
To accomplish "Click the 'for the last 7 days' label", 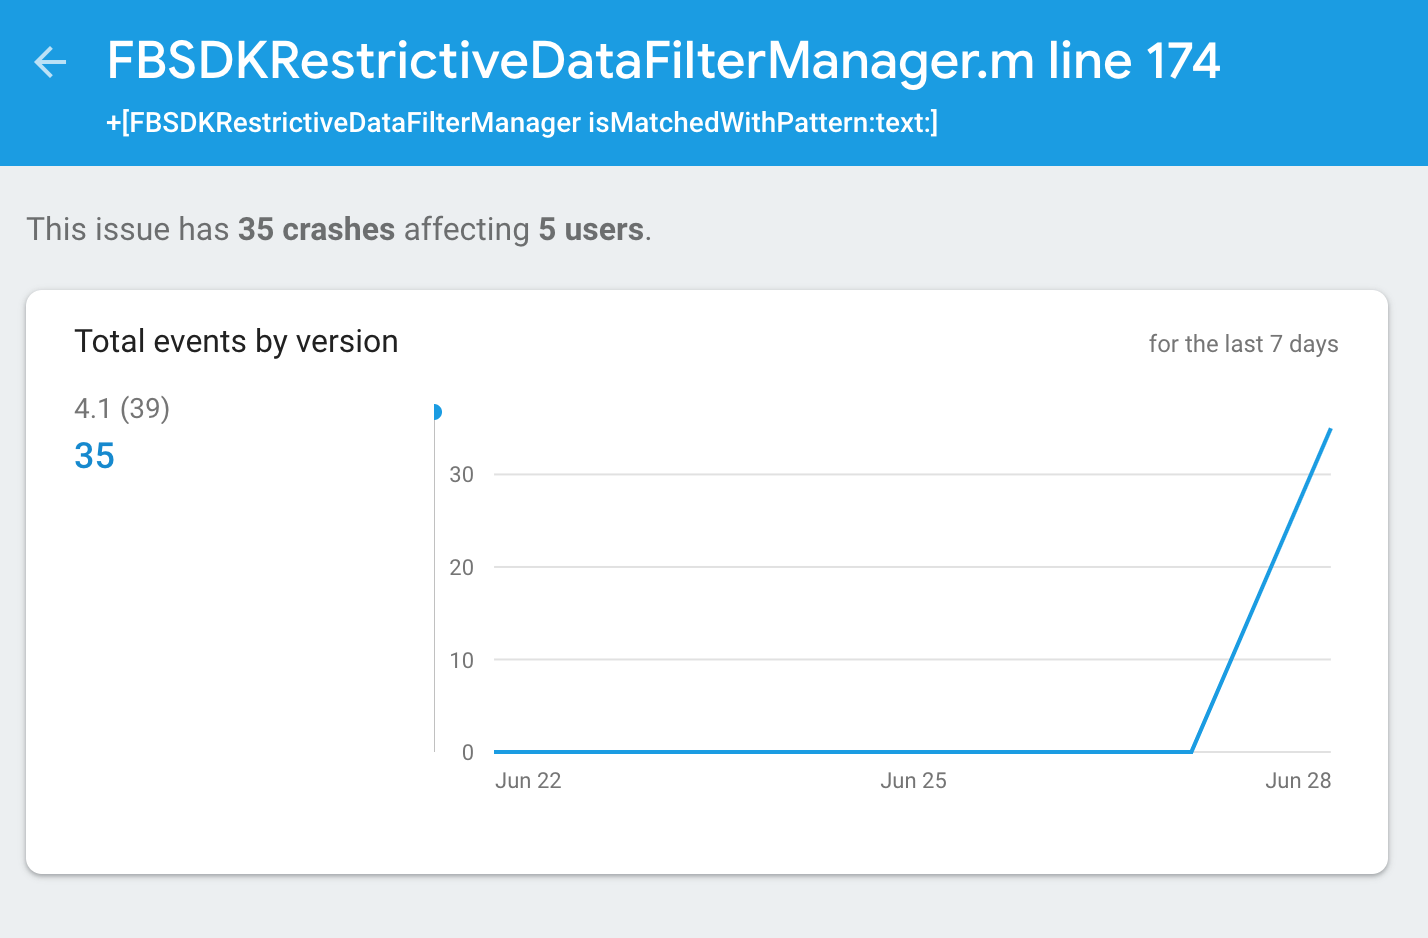I will point(1243,343).
